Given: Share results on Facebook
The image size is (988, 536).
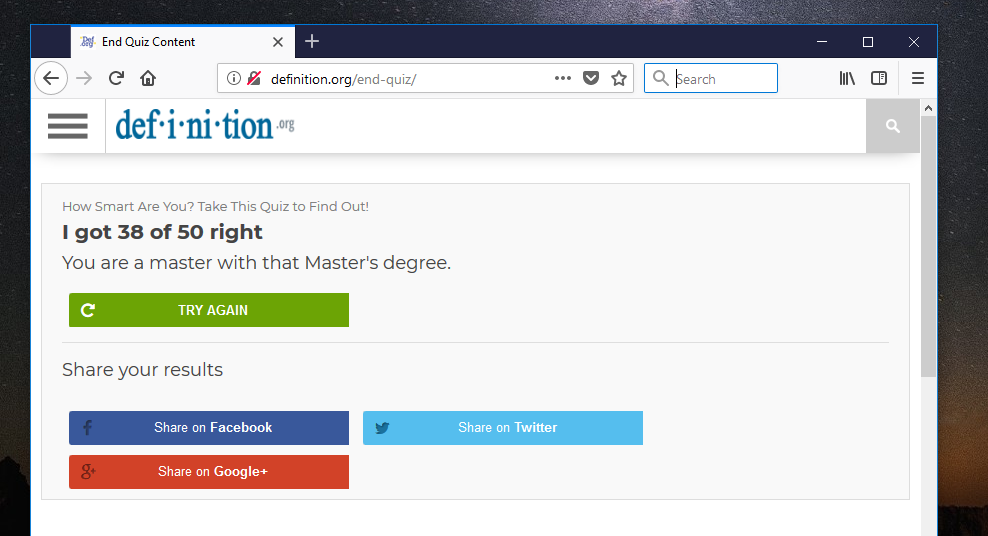Looking at the screenshot, I should point(209,428).
